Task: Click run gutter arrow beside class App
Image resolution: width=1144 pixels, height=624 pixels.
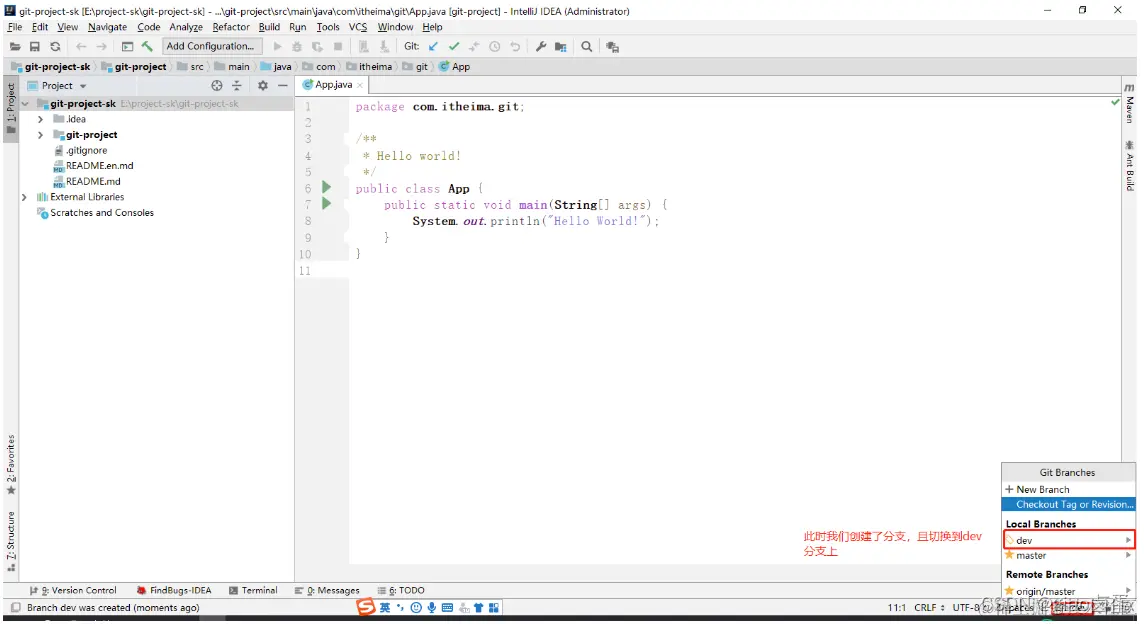Action: (326, 188)
